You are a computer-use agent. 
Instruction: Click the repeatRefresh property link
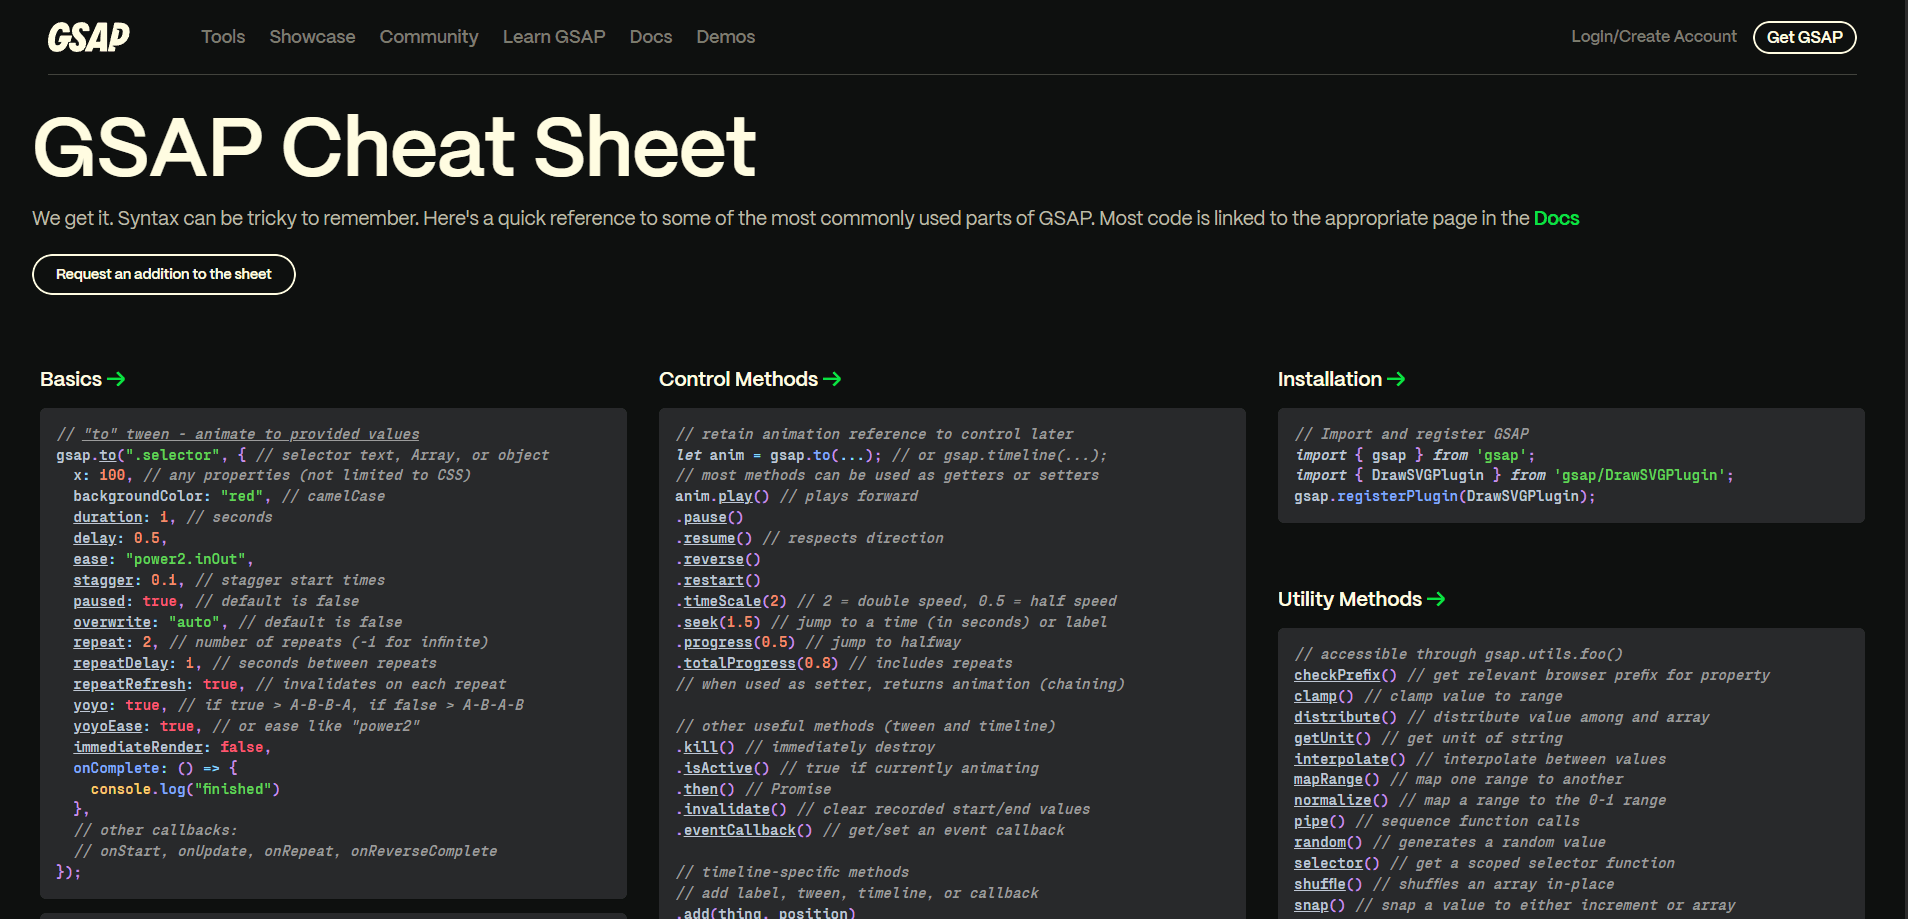[129, 684]
